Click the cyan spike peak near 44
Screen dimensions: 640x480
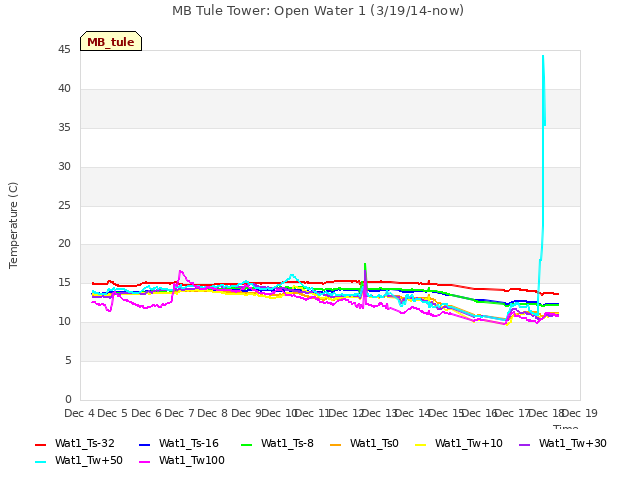[543, 56]
